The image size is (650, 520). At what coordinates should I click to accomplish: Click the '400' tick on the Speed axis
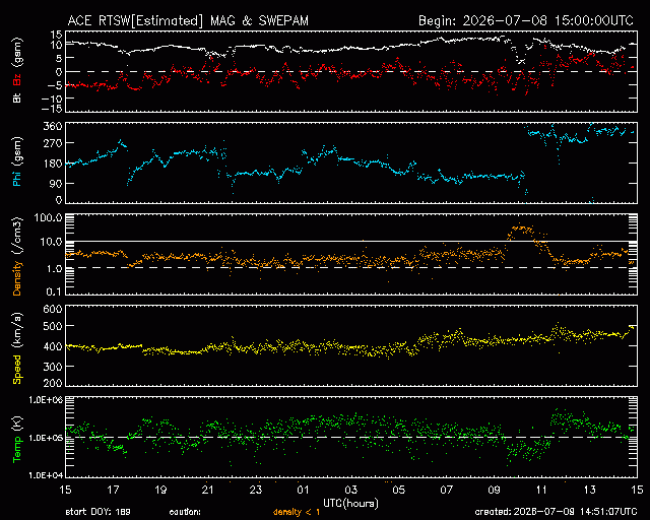[x=53, y=346]
